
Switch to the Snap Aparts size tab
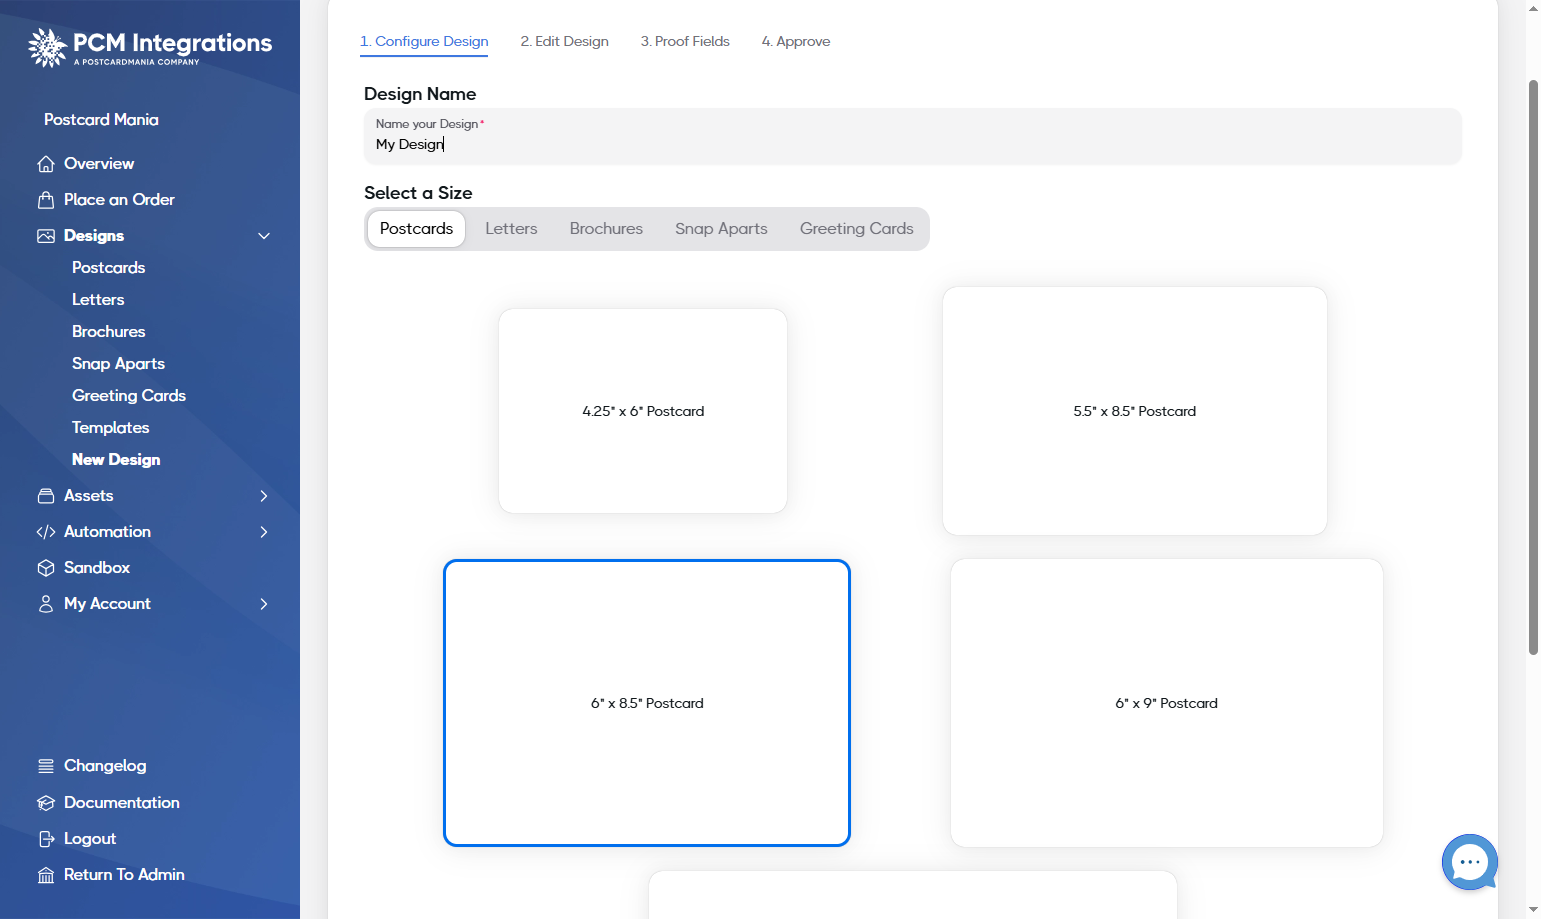click(721, 229)
